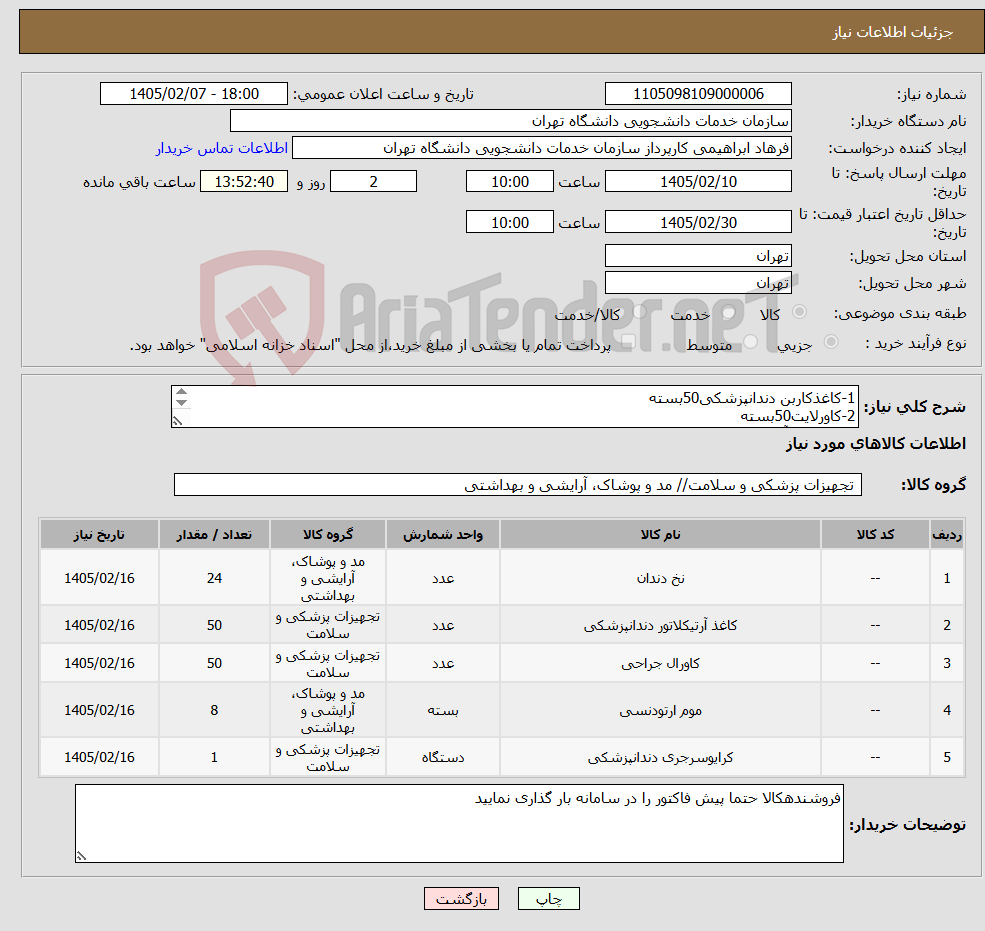
Task: Click the response deadline date 1405/02/10
Action: tap(698, 182)
